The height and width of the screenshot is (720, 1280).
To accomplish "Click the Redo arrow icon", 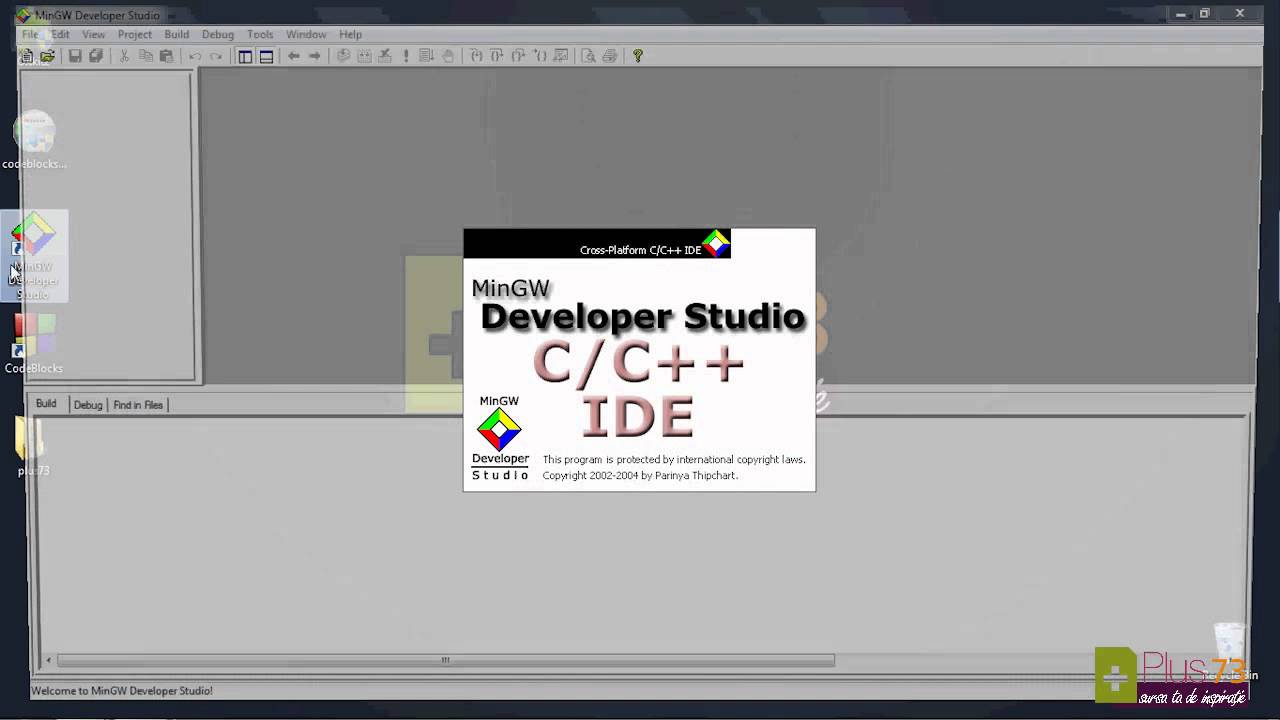I will click(216, 56).
